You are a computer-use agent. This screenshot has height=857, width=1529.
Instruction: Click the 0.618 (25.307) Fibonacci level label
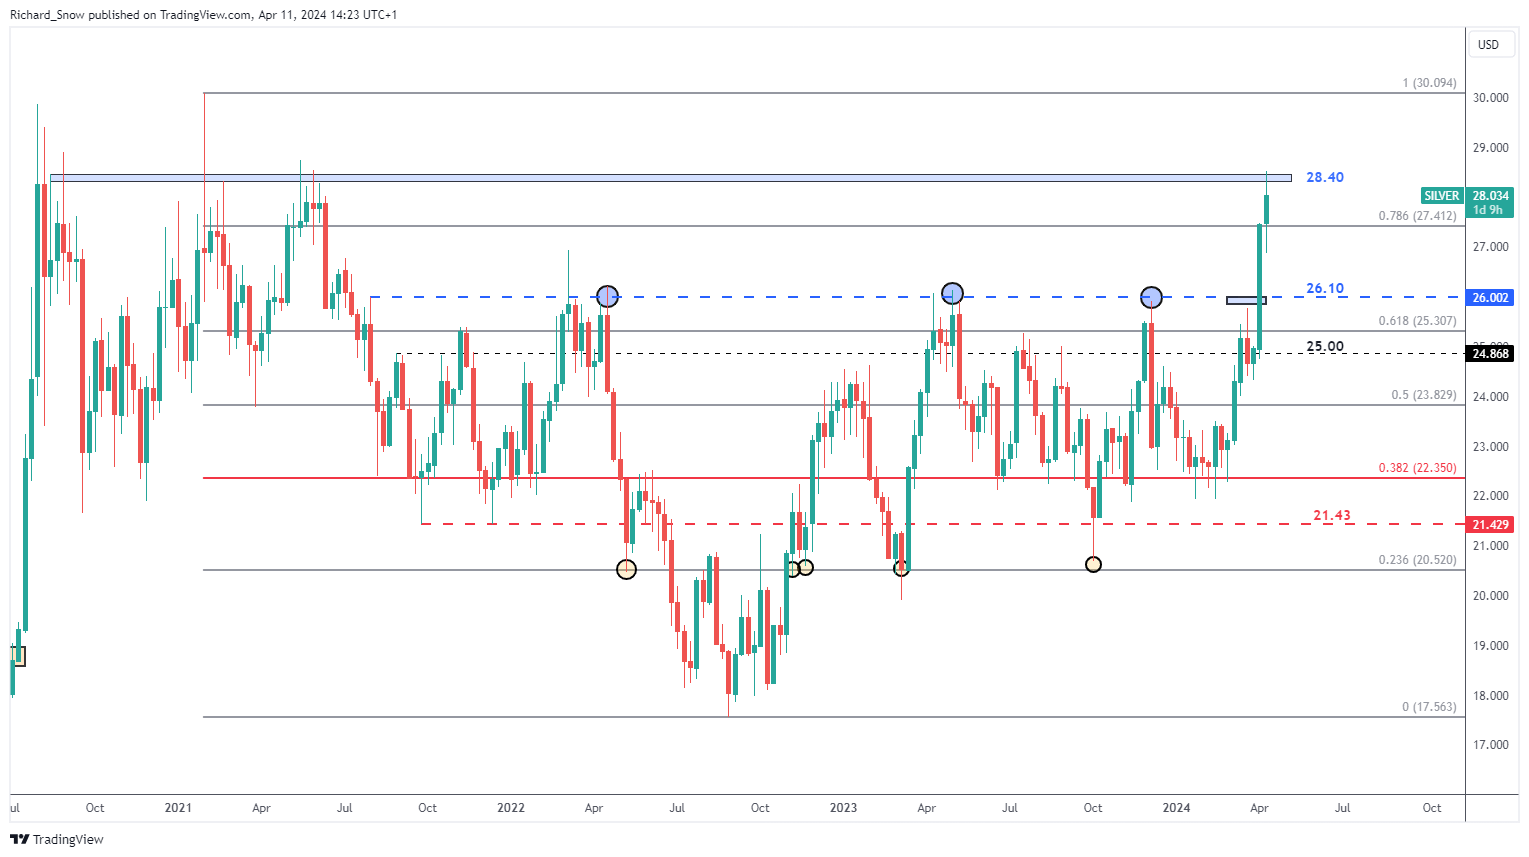pos(1417,321)
